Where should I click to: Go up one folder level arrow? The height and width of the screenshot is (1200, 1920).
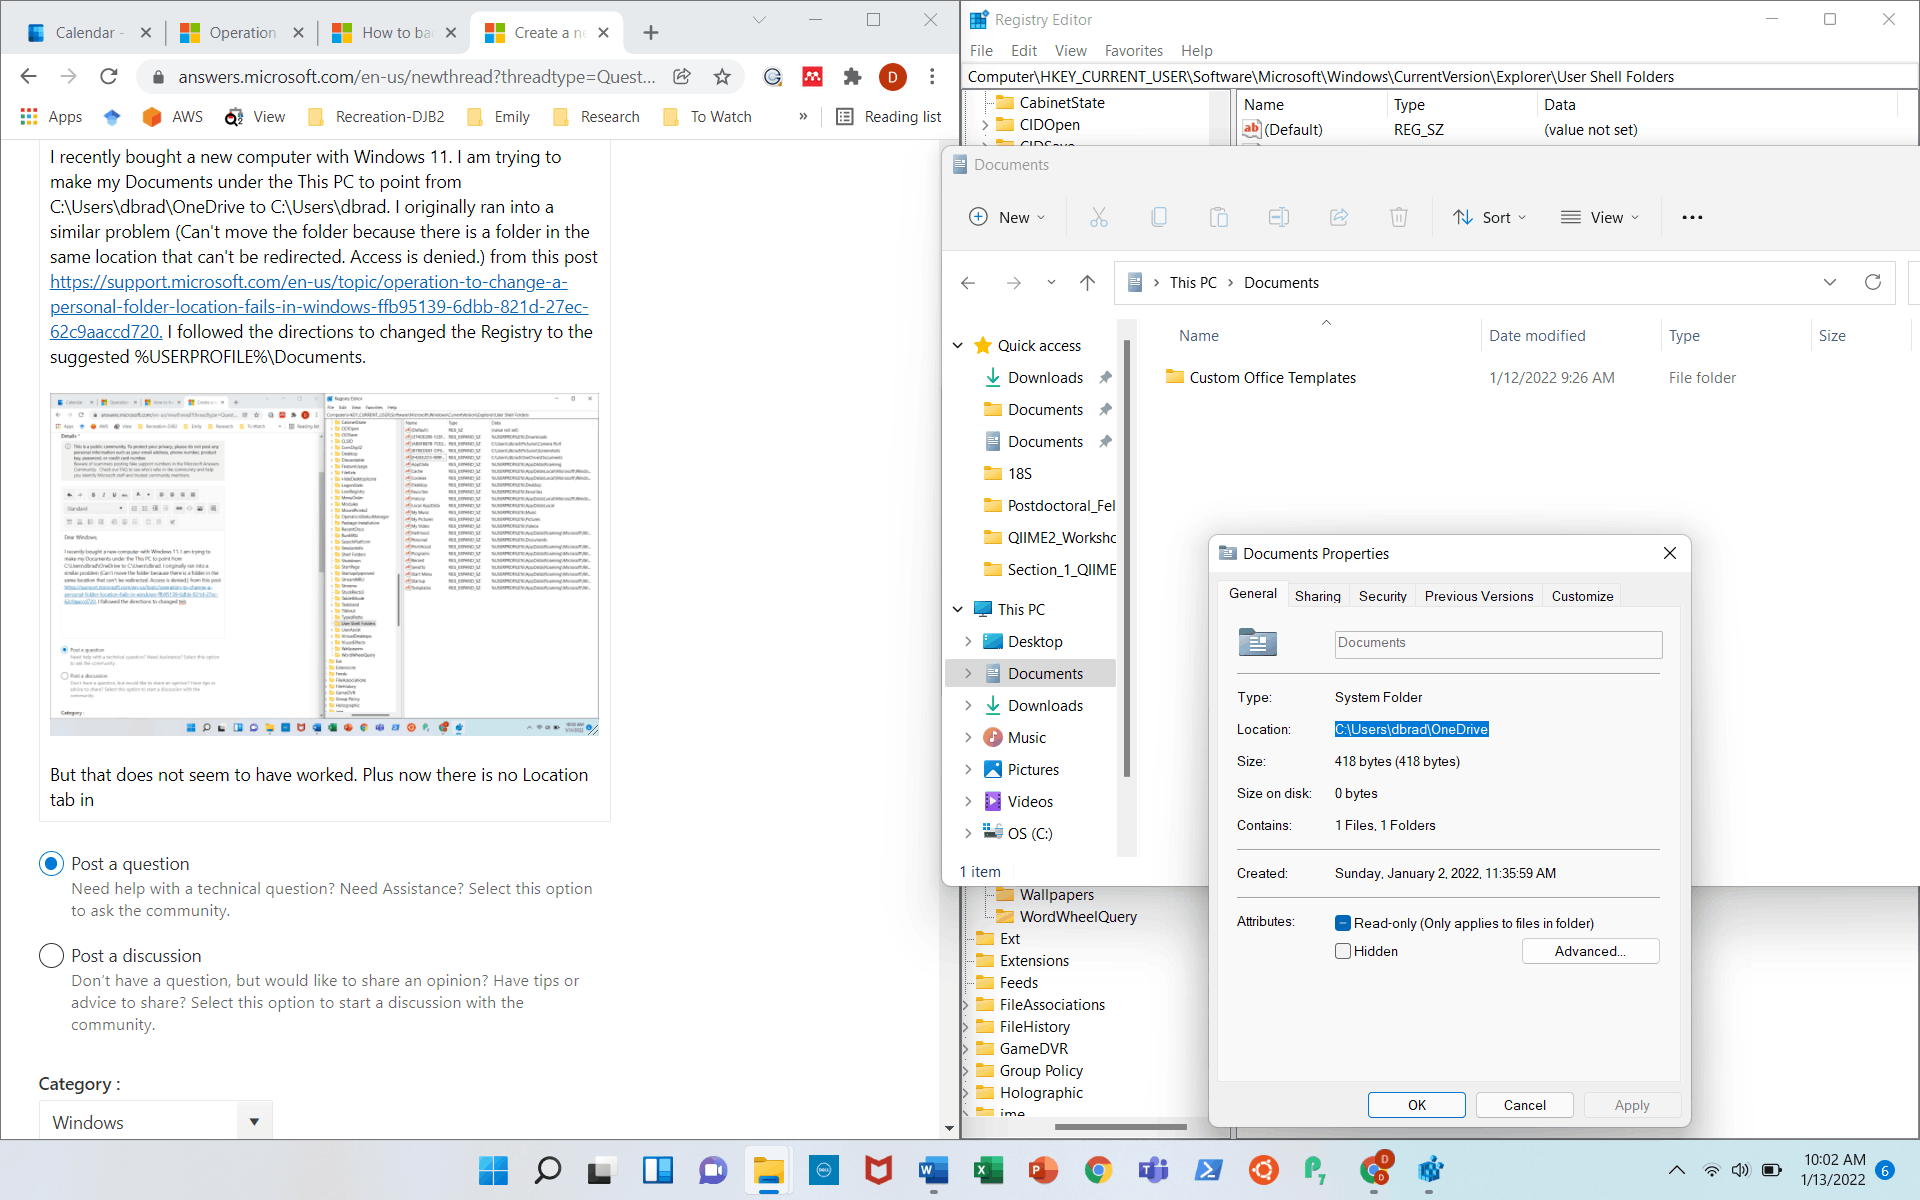pos(1087,283)
